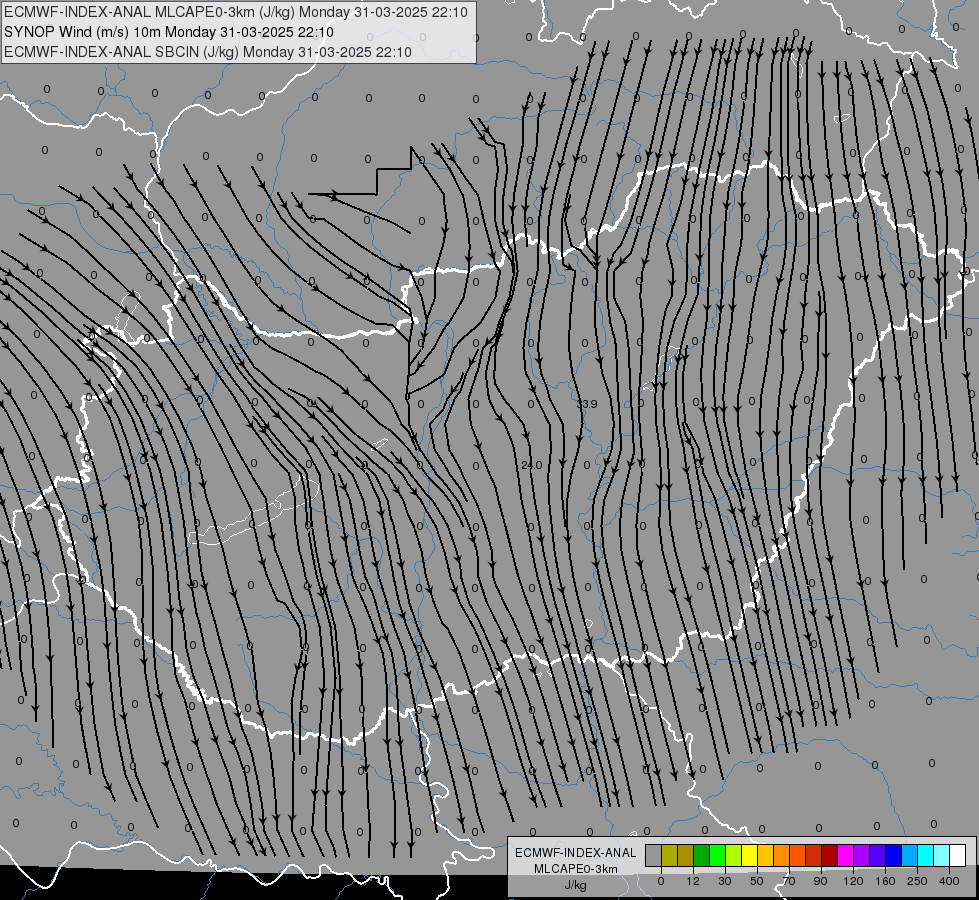
Task: Click the sky blue swatch left of 250
Action: tap(910, 855)
